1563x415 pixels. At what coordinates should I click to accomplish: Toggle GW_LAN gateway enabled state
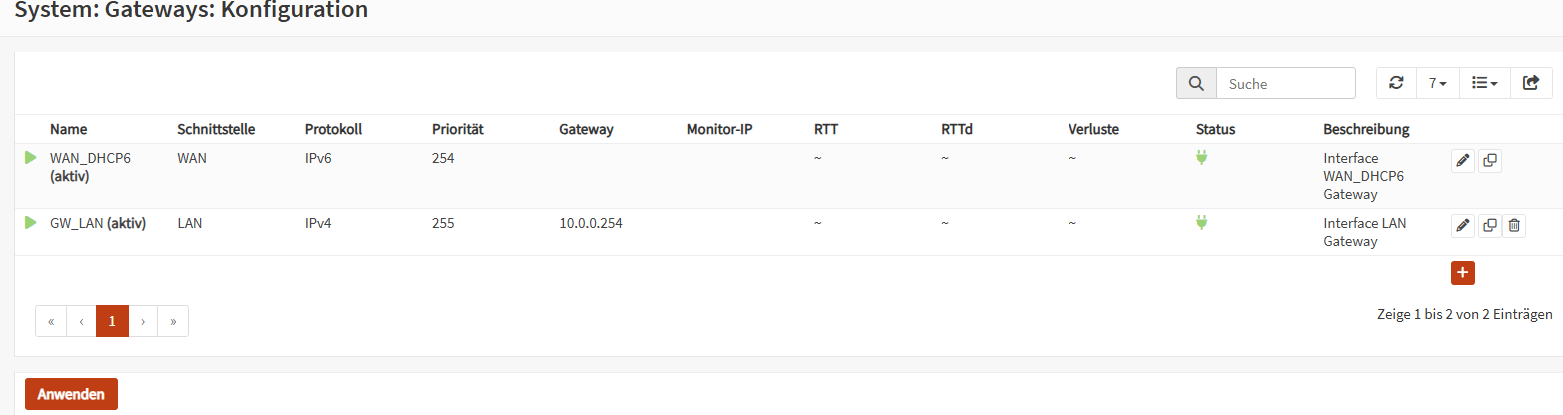pyautogui.click(x=31, y=222)
